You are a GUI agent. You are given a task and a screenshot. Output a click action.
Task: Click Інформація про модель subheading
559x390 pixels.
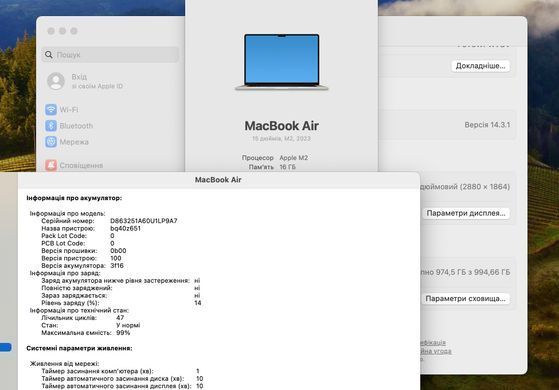point(67,213)
